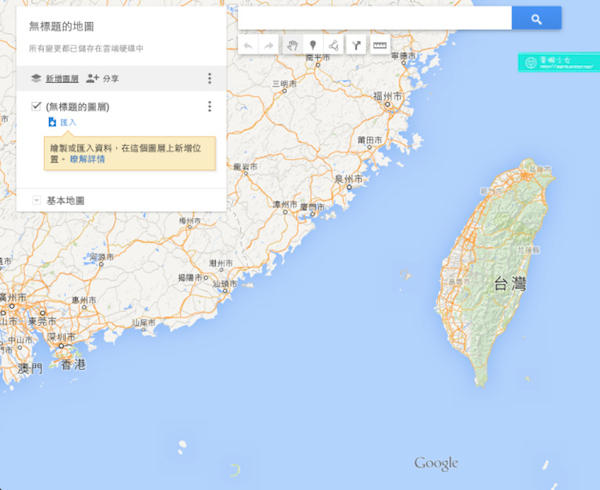Click the 分享 share people icon

pyautogui.click(x=93, y=78)
